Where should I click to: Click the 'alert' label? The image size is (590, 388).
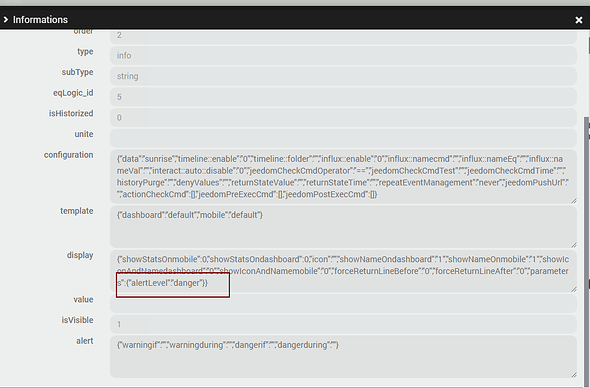85,341
